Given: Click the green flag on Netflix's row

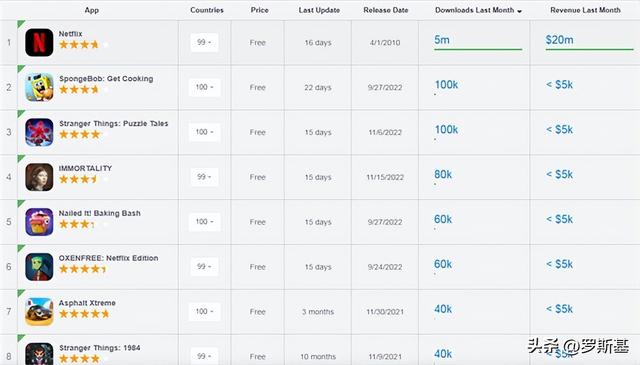Looking at the screenshot, I should (20, 24).
